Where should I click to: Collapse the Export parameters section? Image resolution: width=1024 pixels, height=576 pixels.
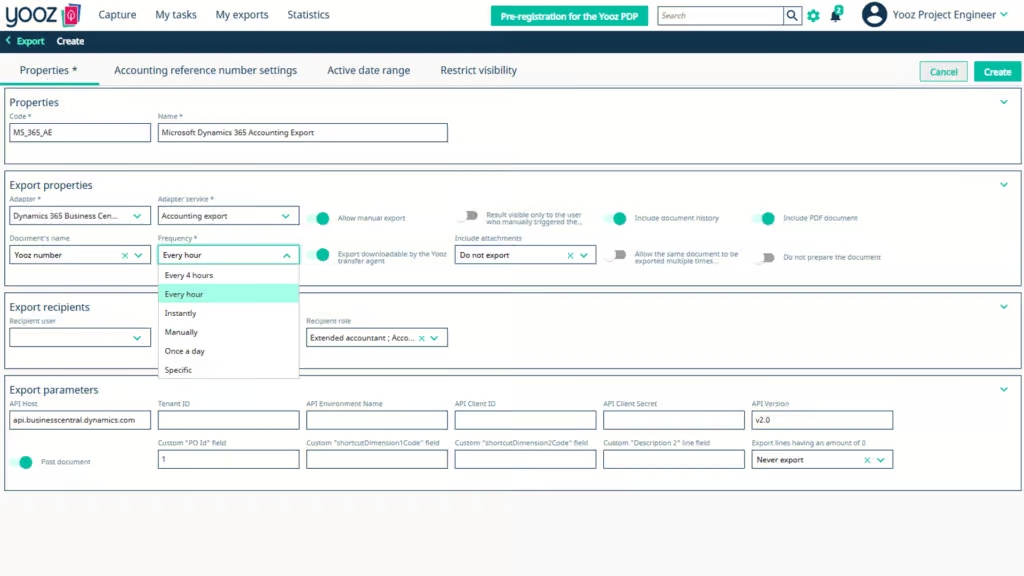click(x=1004, y=389)
